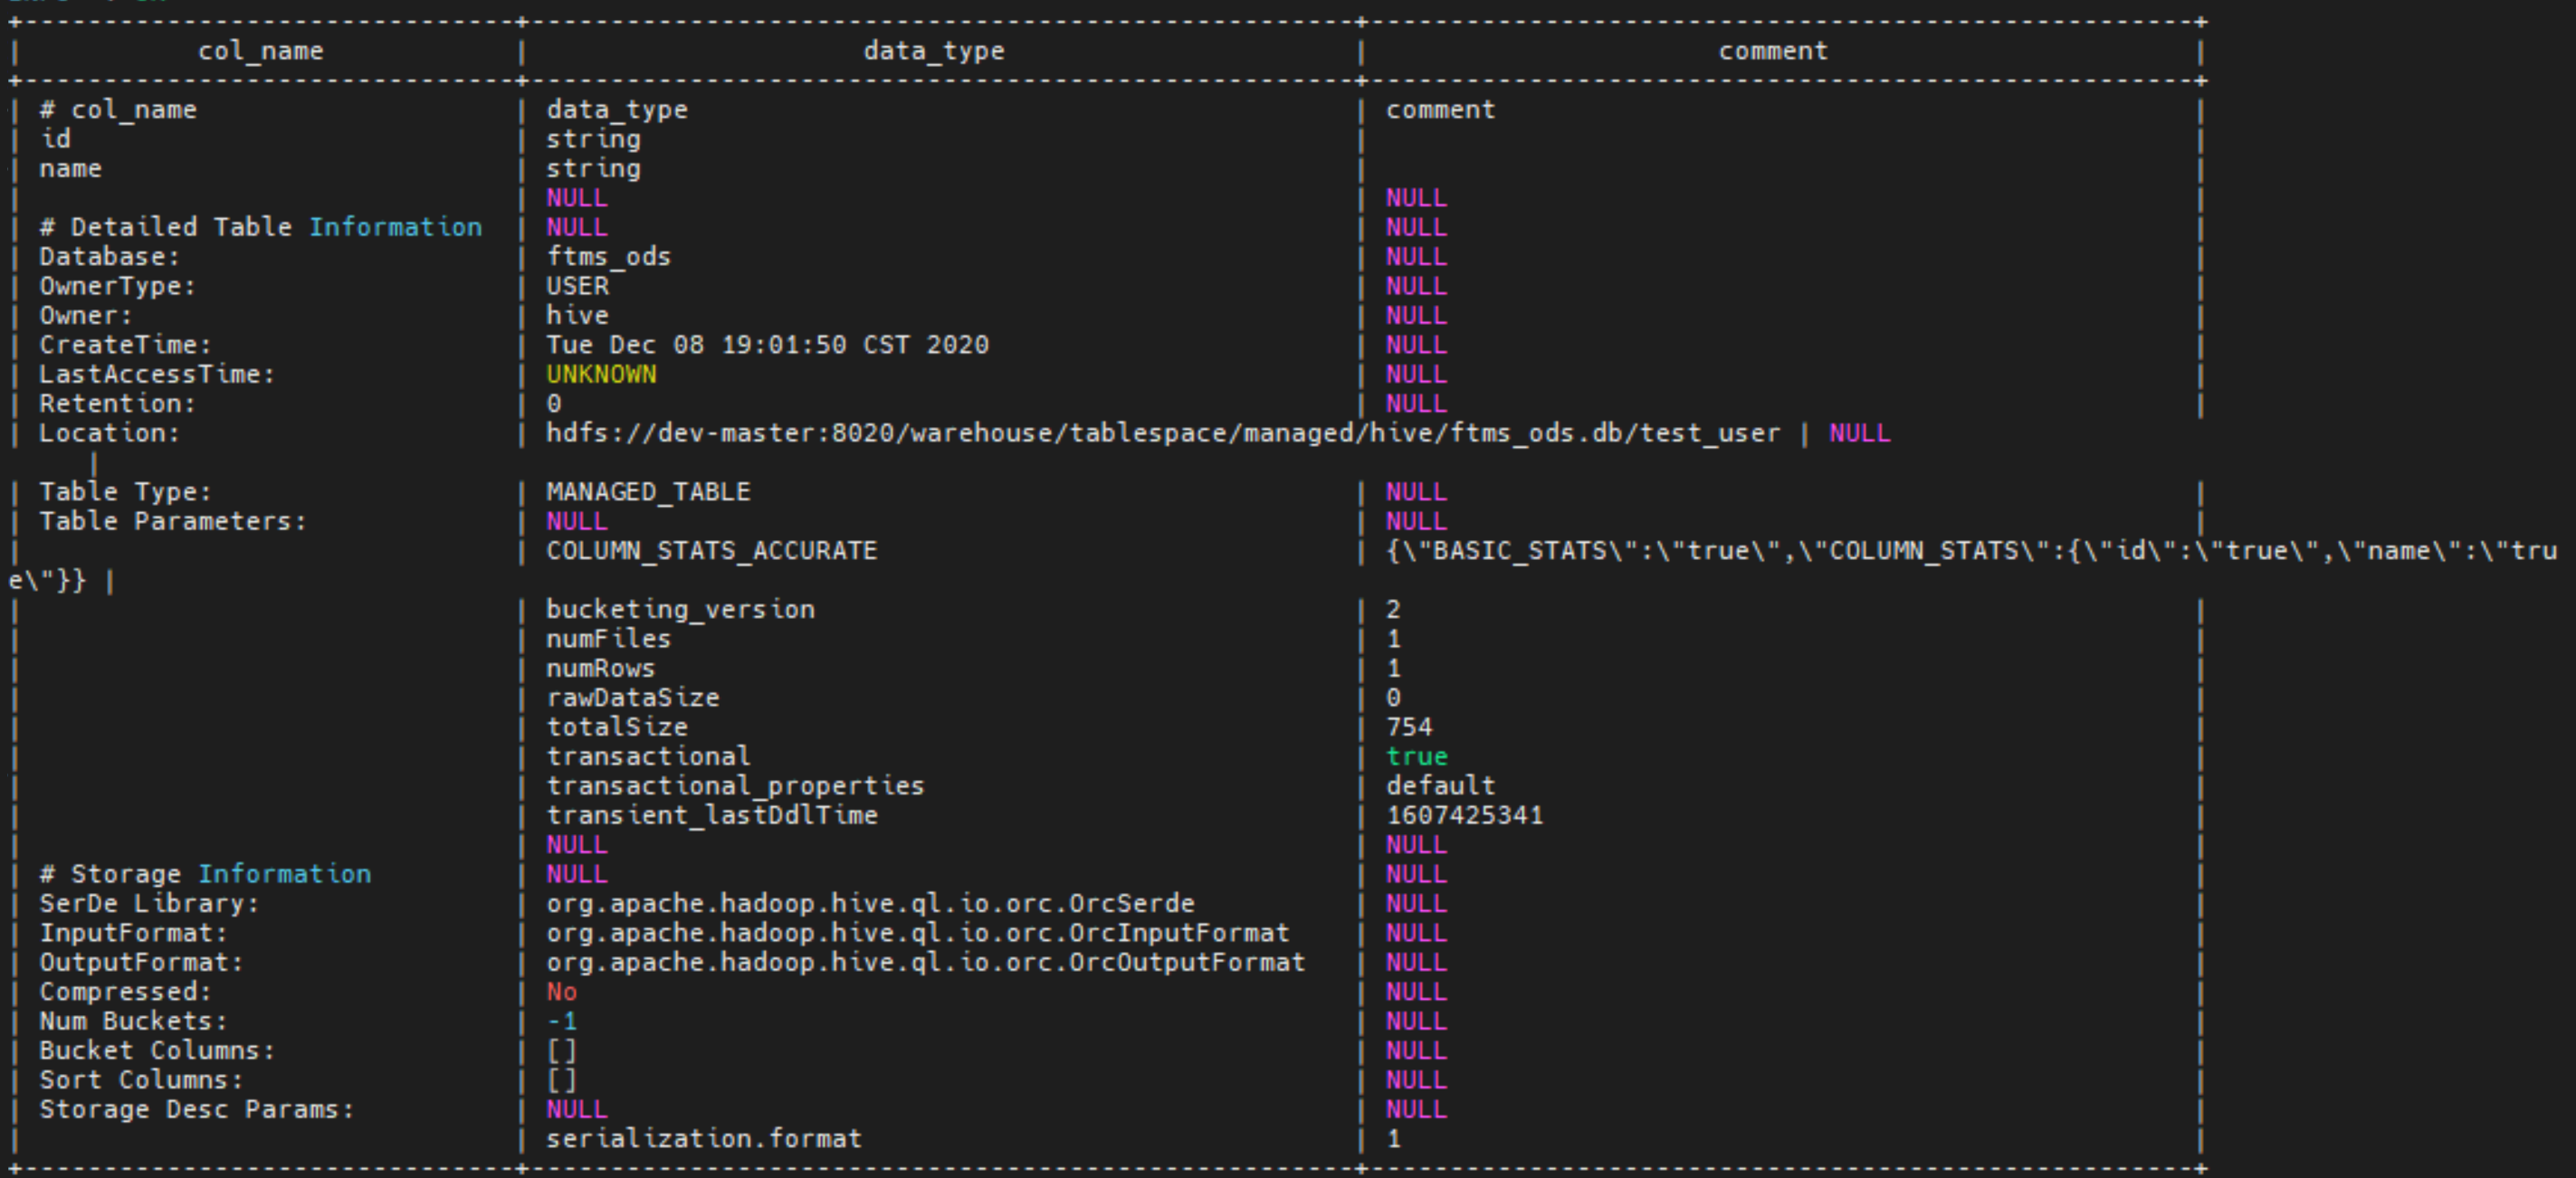This screenshot has width=2576, height=1178.
Task: Click the OutputFormat: label
Action: [141, 962]
